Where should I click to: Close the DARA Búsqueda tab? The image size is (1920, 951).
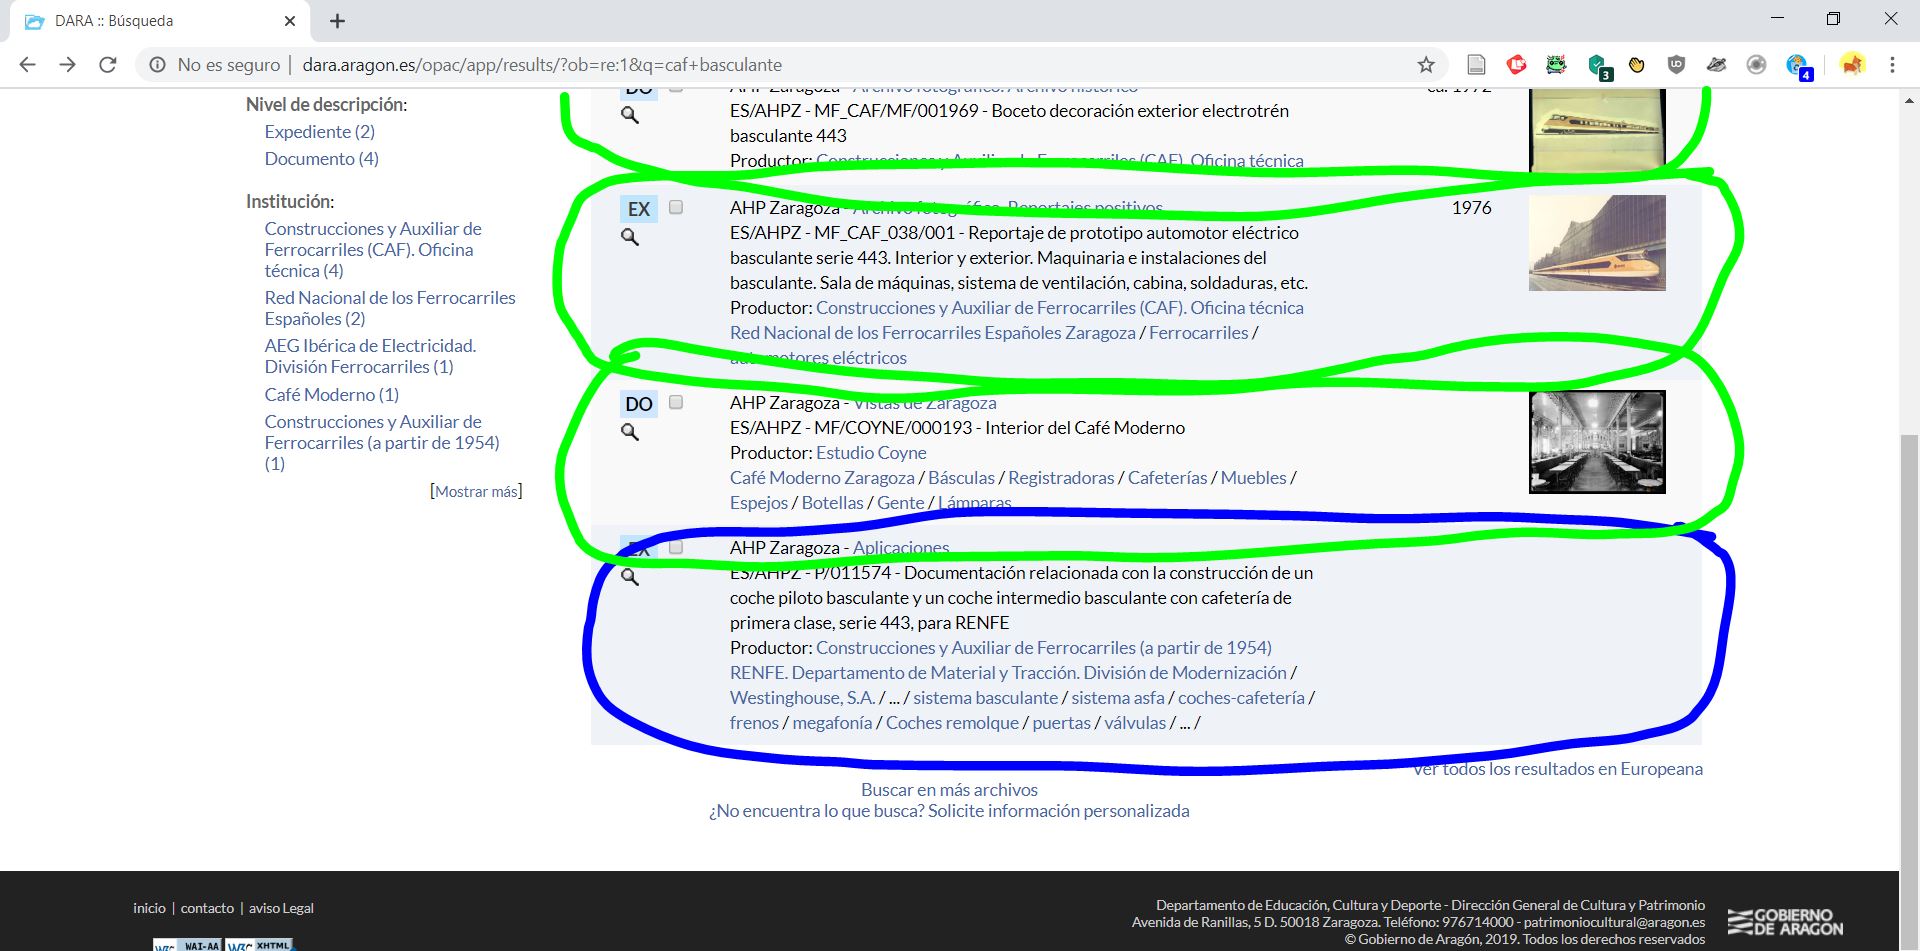pos(290,21)
